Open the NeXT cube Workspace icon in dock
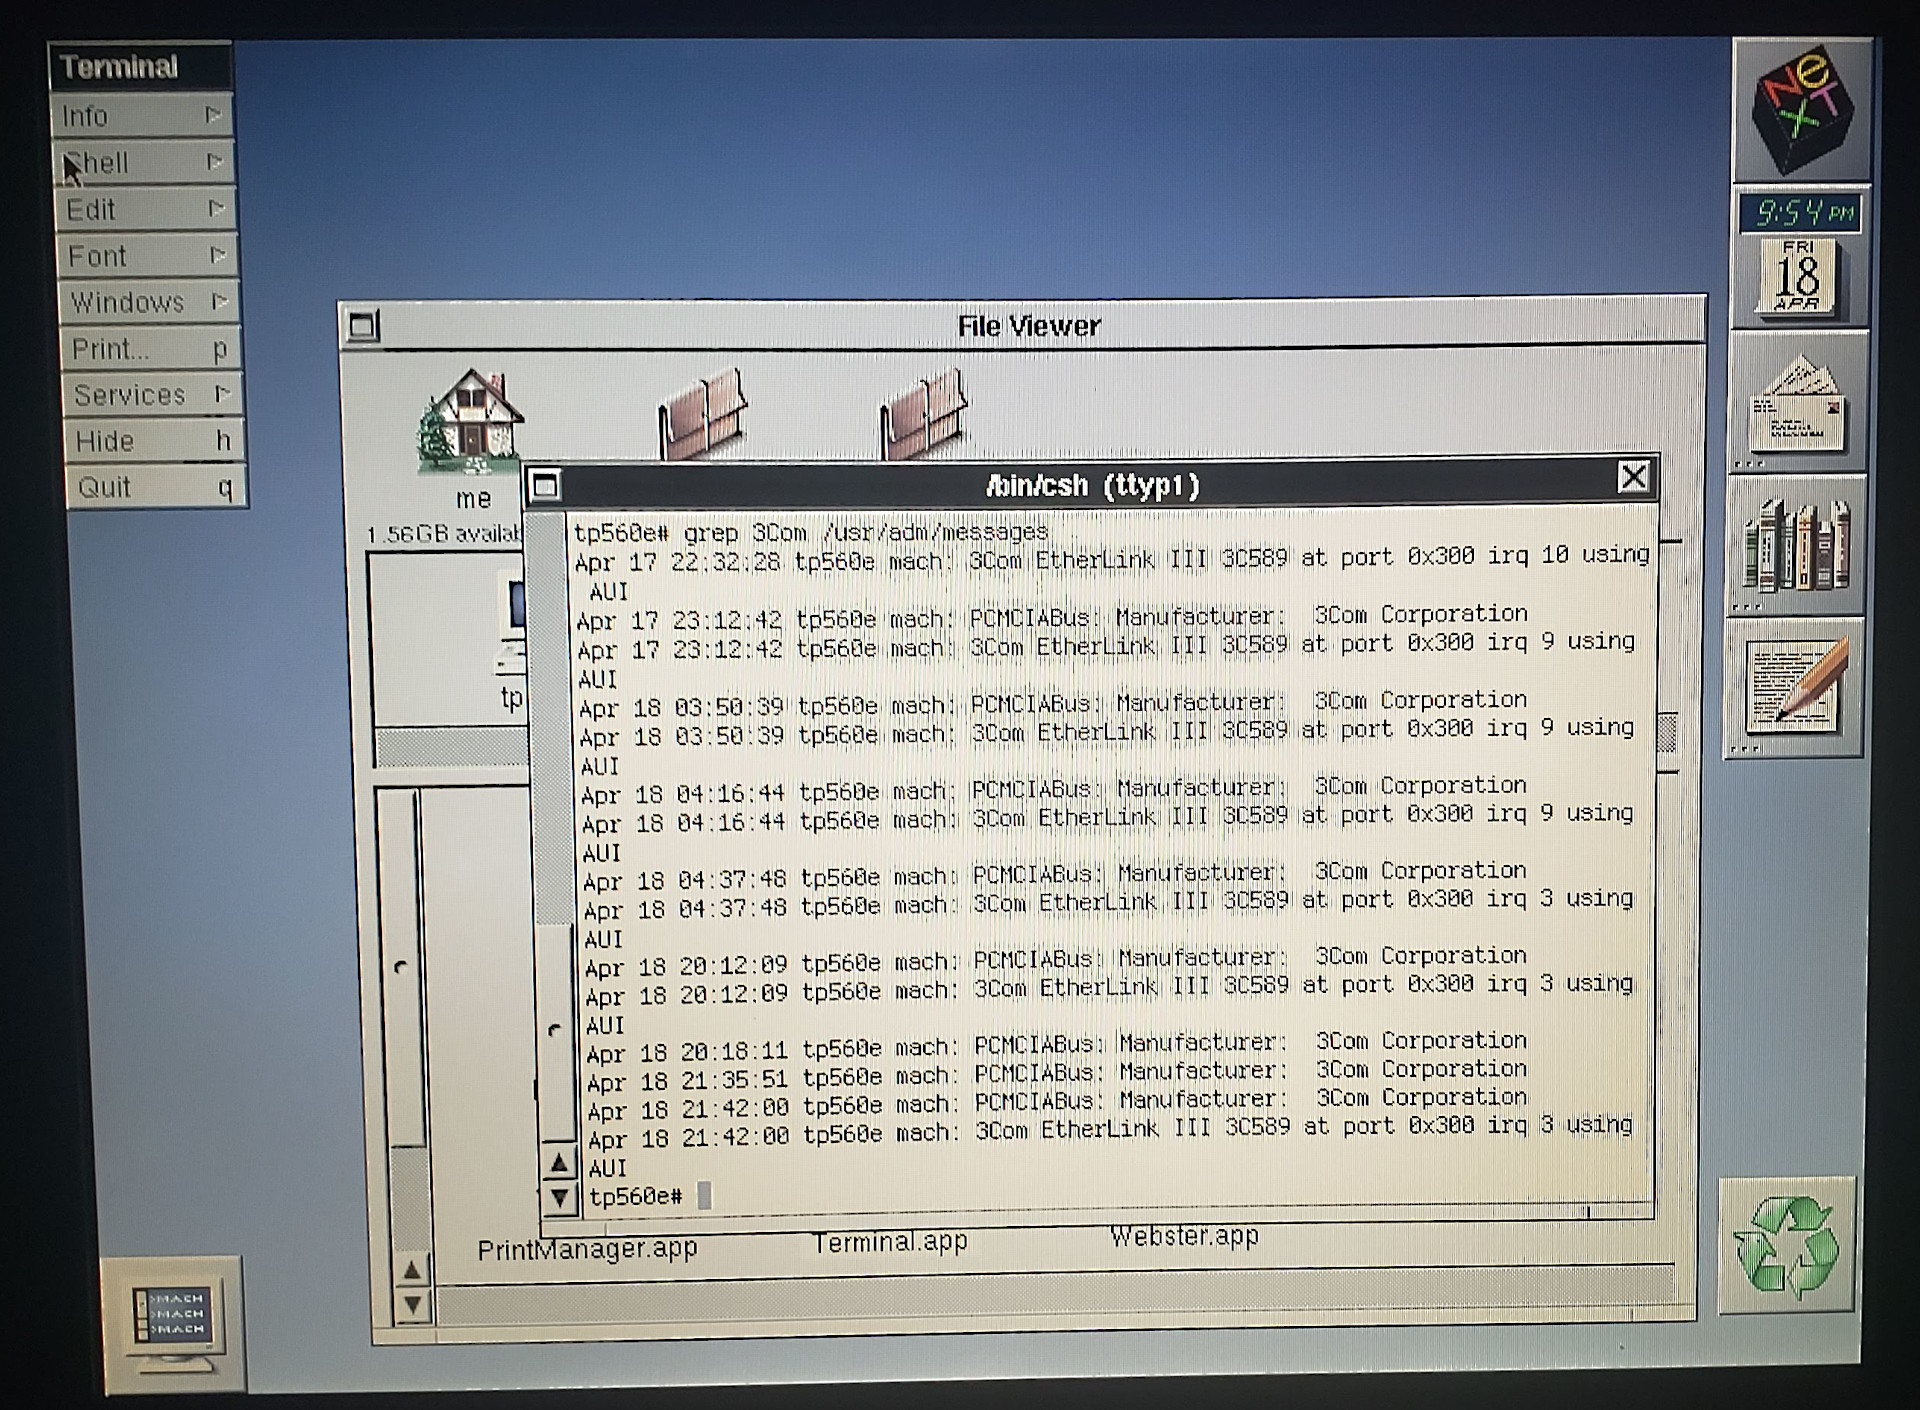 coord(1801,110)
